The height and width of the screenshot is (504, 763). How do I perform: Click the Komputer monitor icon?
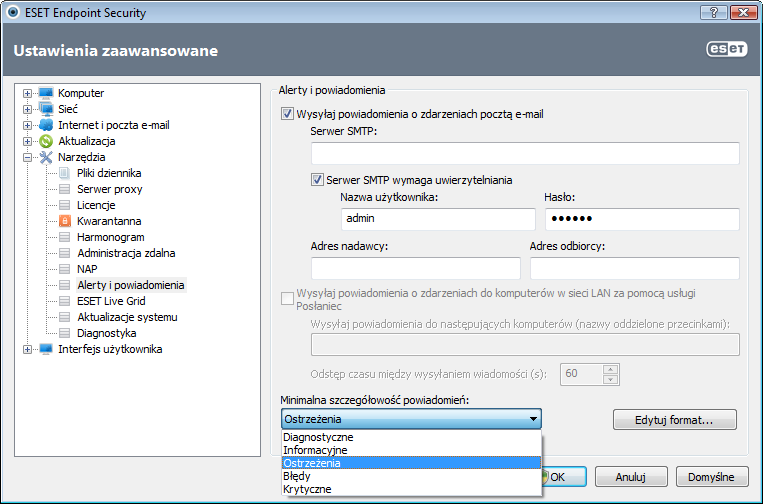pyautogui.click(x=46, y=92)
